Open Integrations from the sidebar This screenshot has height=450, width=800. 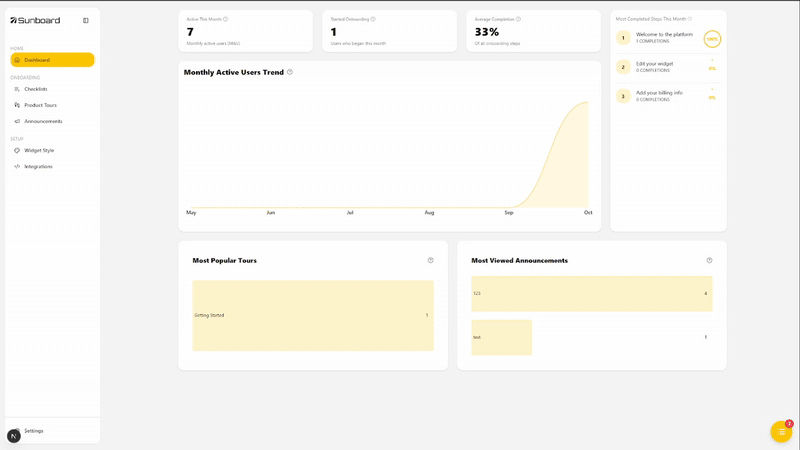point(38,166)
